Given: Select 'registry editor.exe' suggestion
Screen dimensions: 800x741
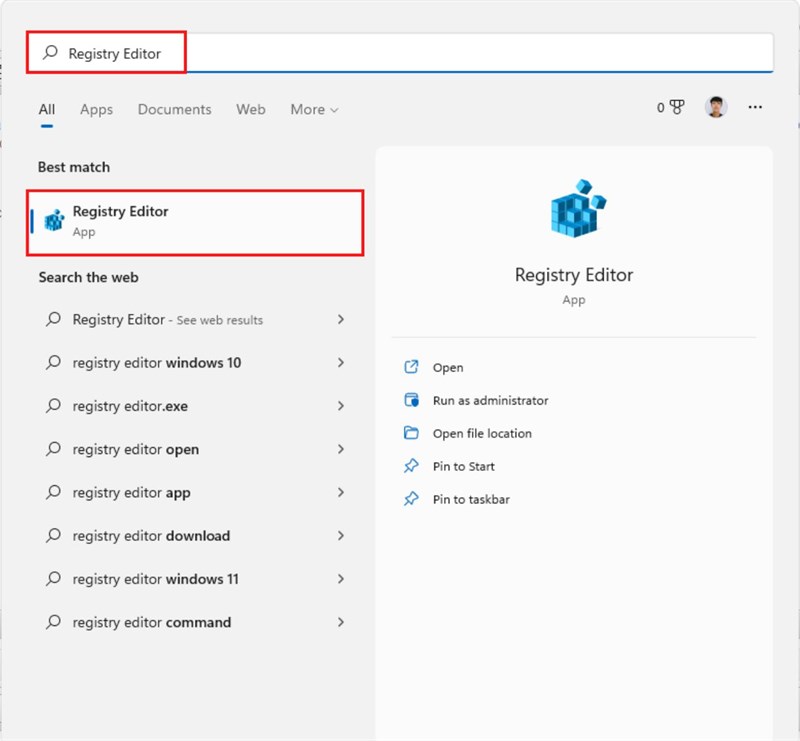Looking at the screenshot, I should (x=195, y=406).
